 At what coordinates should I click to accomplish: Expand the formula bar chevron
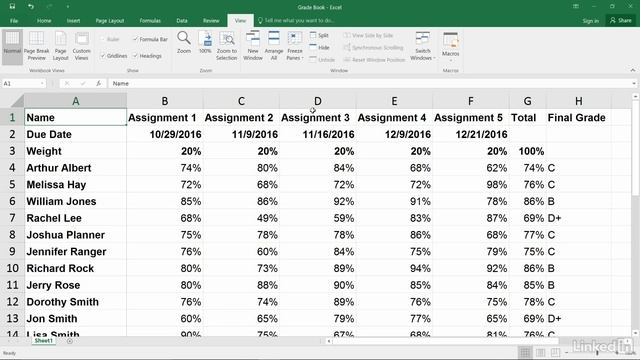tap(634, 83)
